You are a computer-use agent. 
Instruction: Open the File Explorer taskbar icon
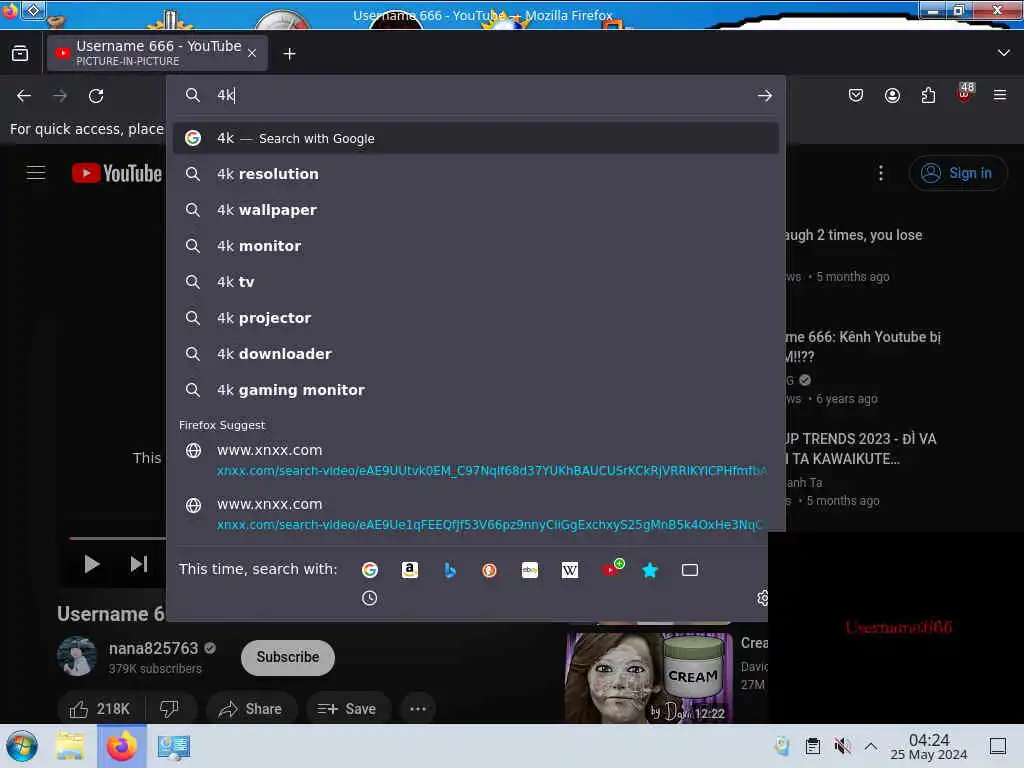click(69, 746)
